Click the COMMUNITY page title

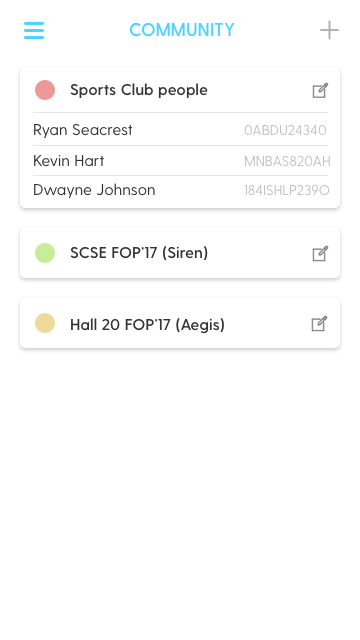coord(182,30)
